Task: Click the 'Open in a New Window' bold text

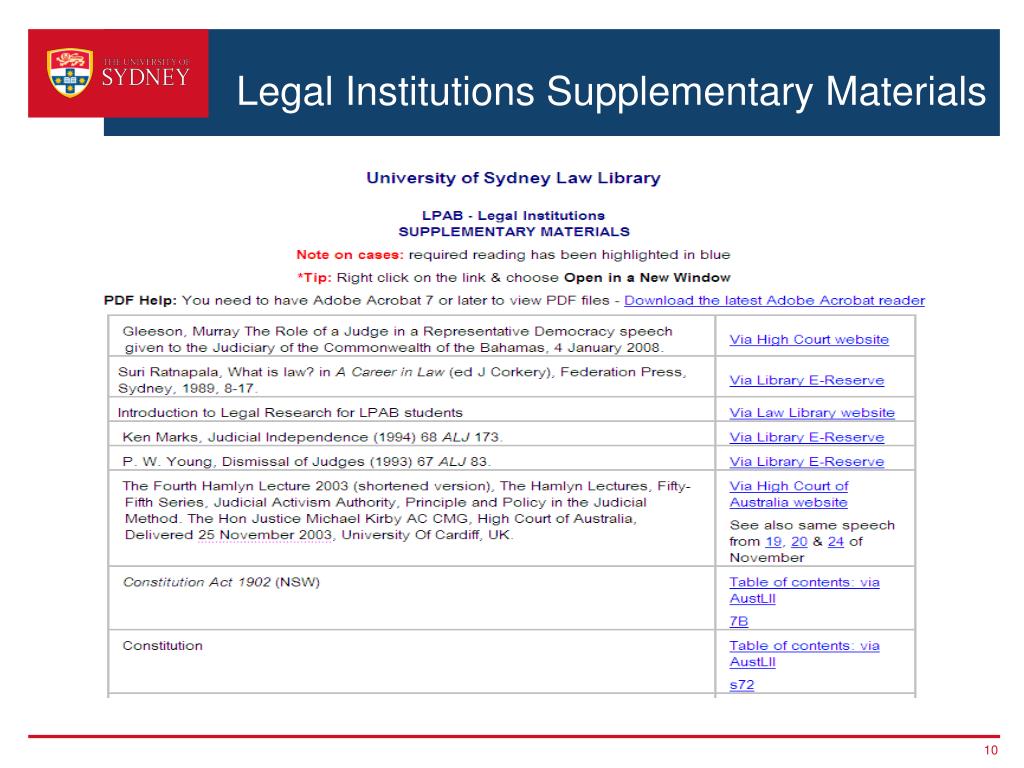Action: click(x=647, y=278)
